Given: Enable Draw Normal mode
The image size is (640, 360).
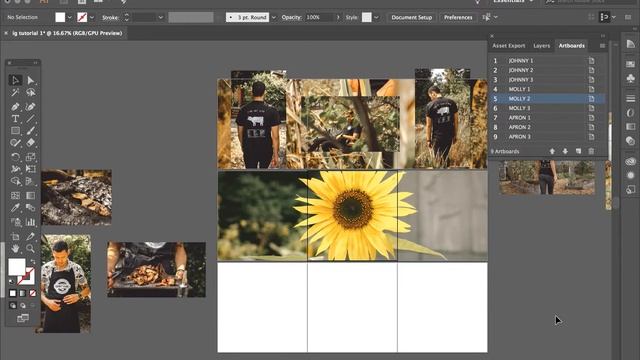Looking at the screenshot, I should [13, 305].
